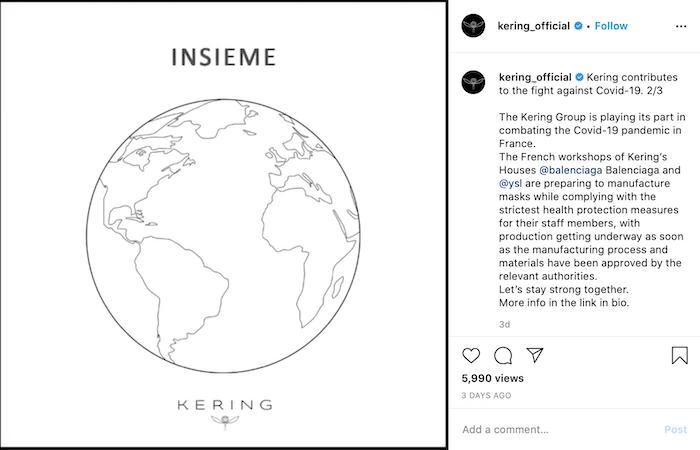Open the Kering profile picture in the header
700x450 pixels.
(474, 26)
